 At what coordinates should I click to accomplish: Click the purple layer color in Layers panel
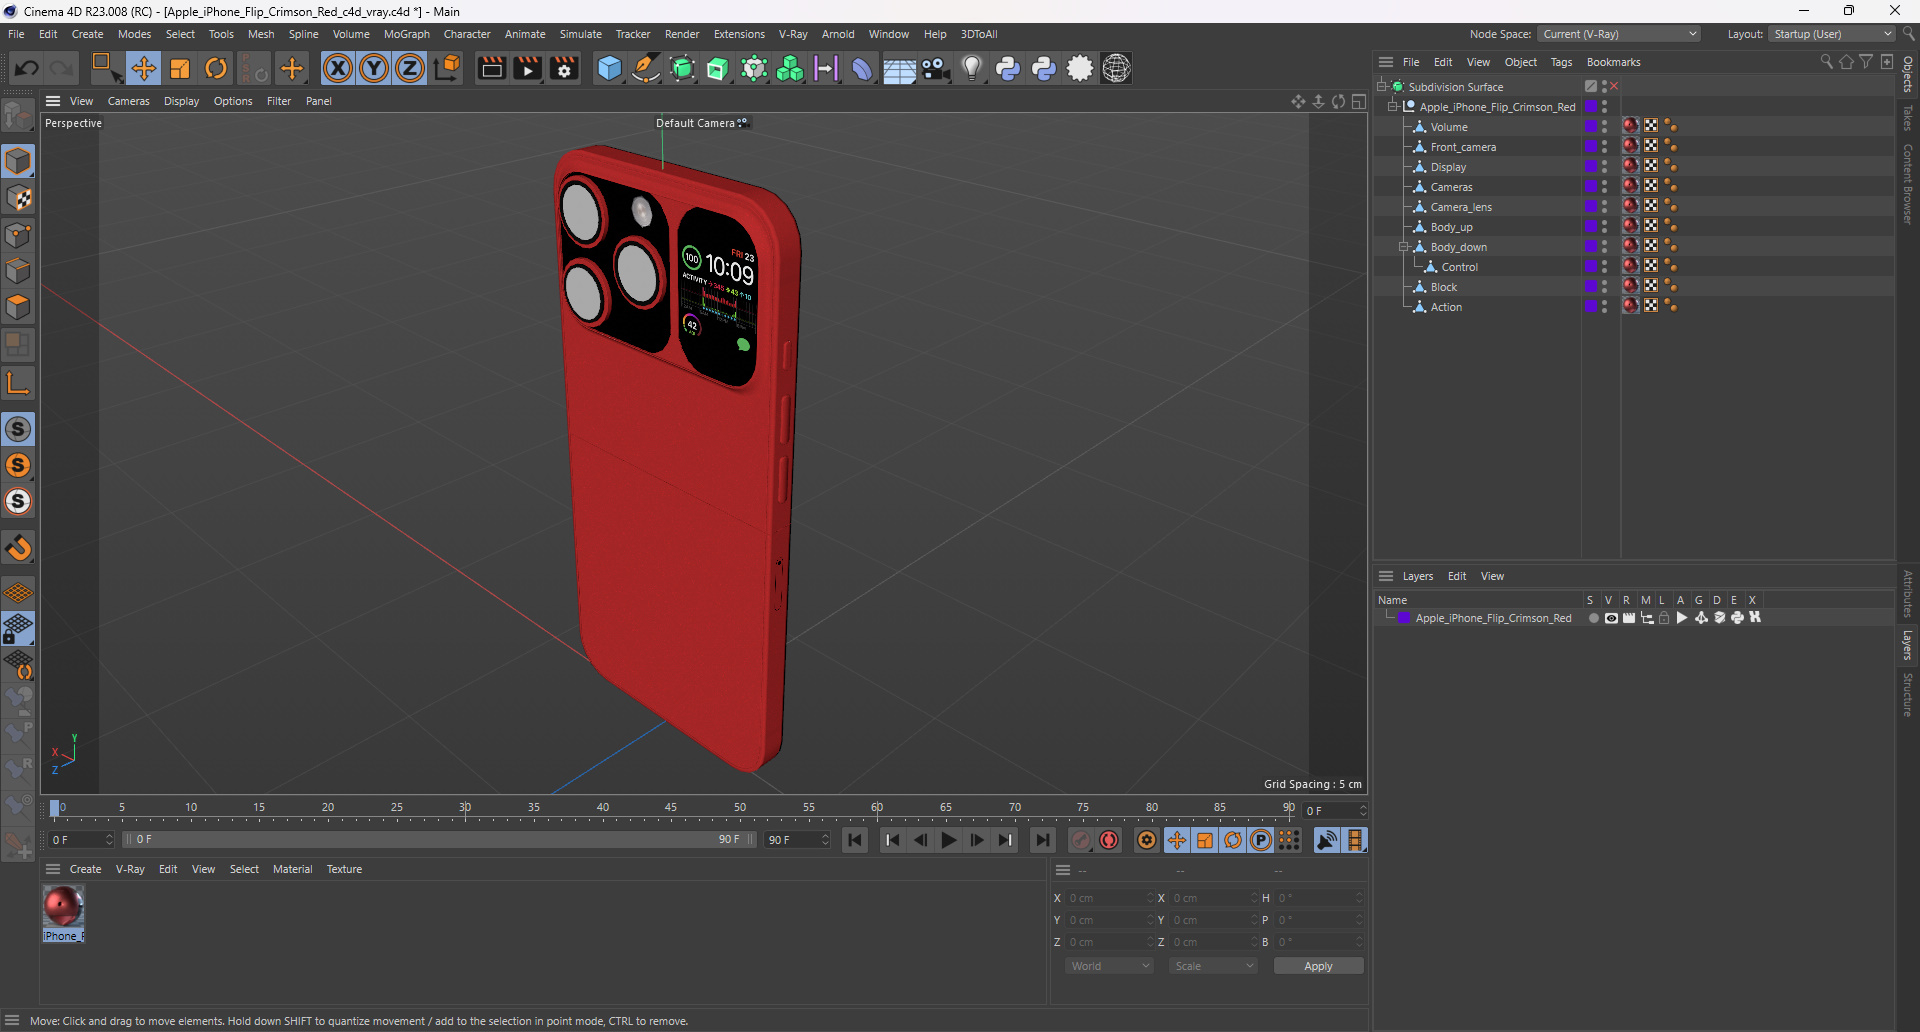[x=1404, y=618]
